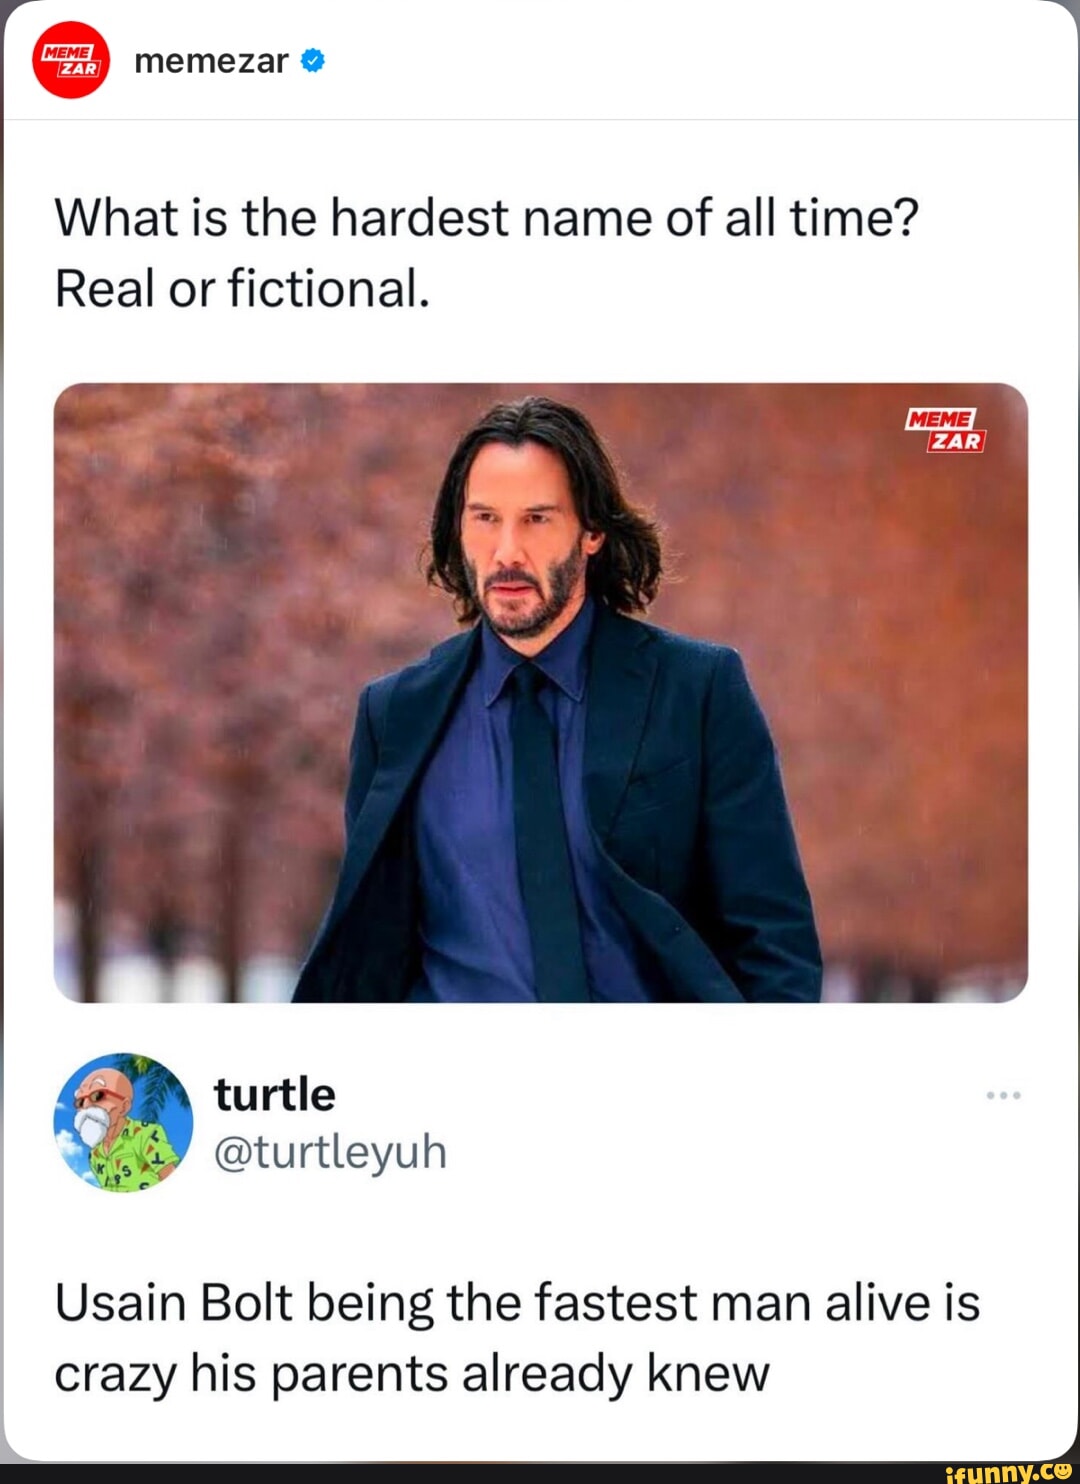This screenshot has height=1484, width=1080.
Task: Click the red MEME ZAR logo circle
Action: (68, 62)
